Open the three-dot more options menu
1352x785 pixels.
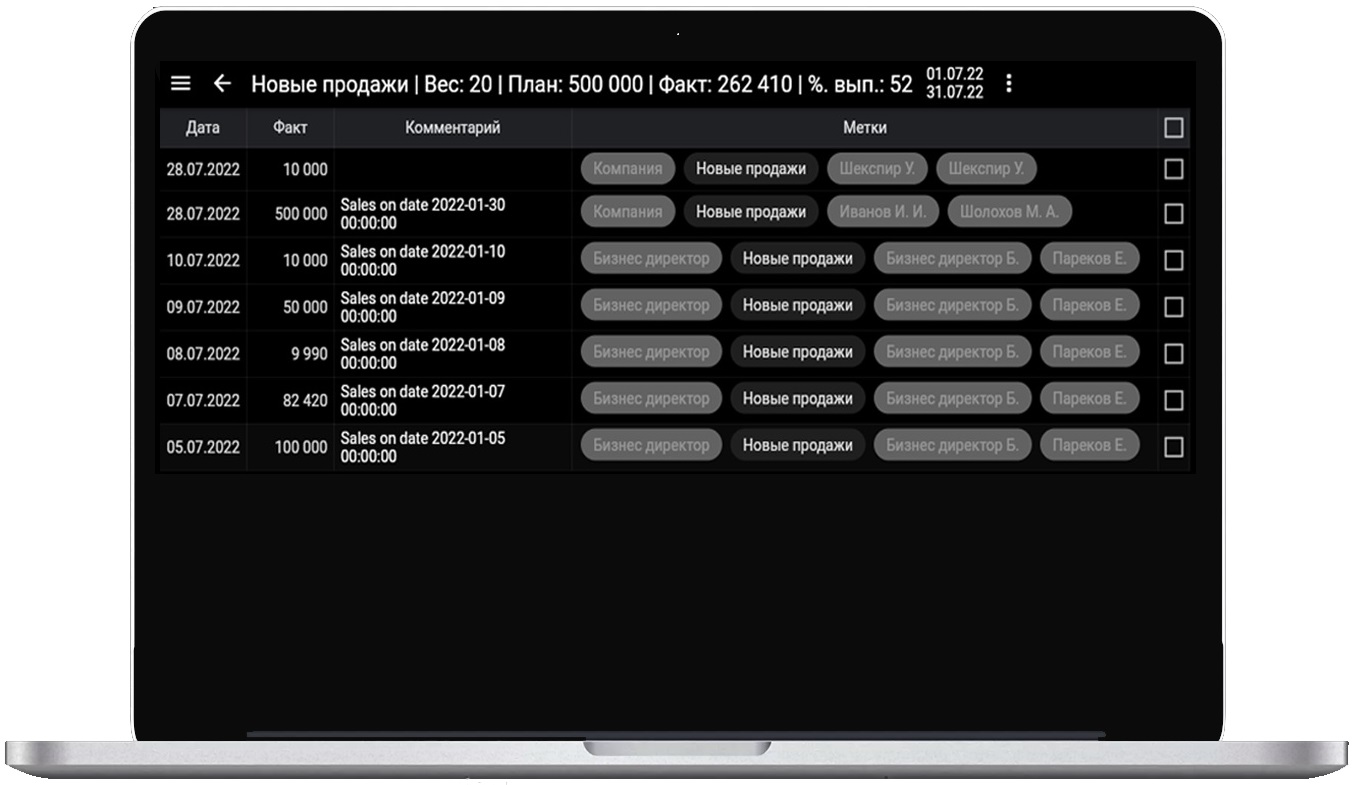click(x=1008, y=84)
